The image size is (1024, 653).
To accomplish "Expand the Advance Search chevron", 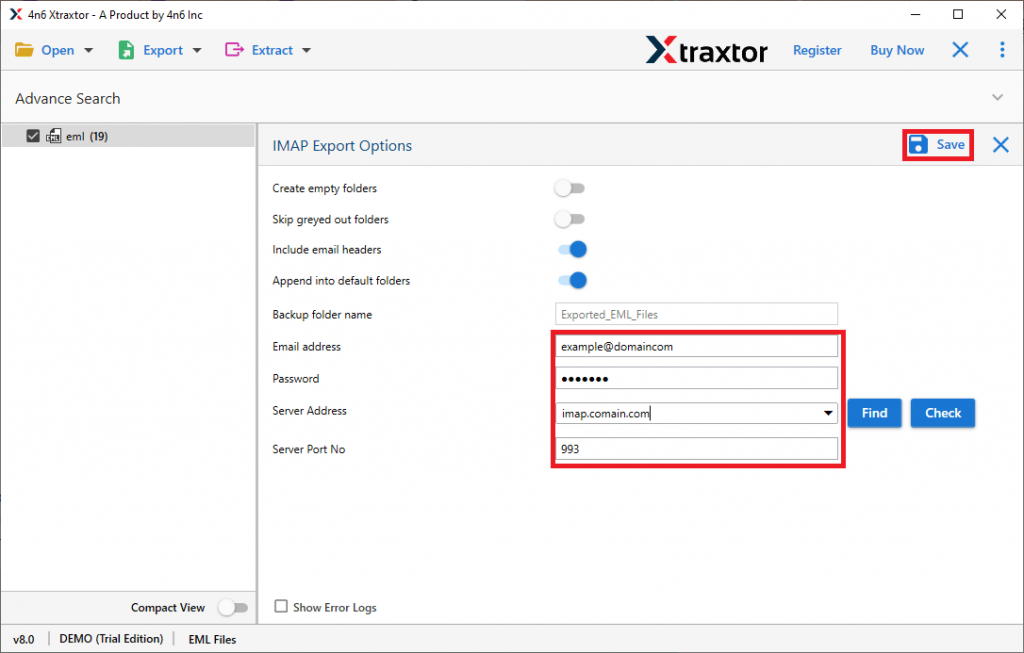I will pyautogui.click(x=997, y=98).
